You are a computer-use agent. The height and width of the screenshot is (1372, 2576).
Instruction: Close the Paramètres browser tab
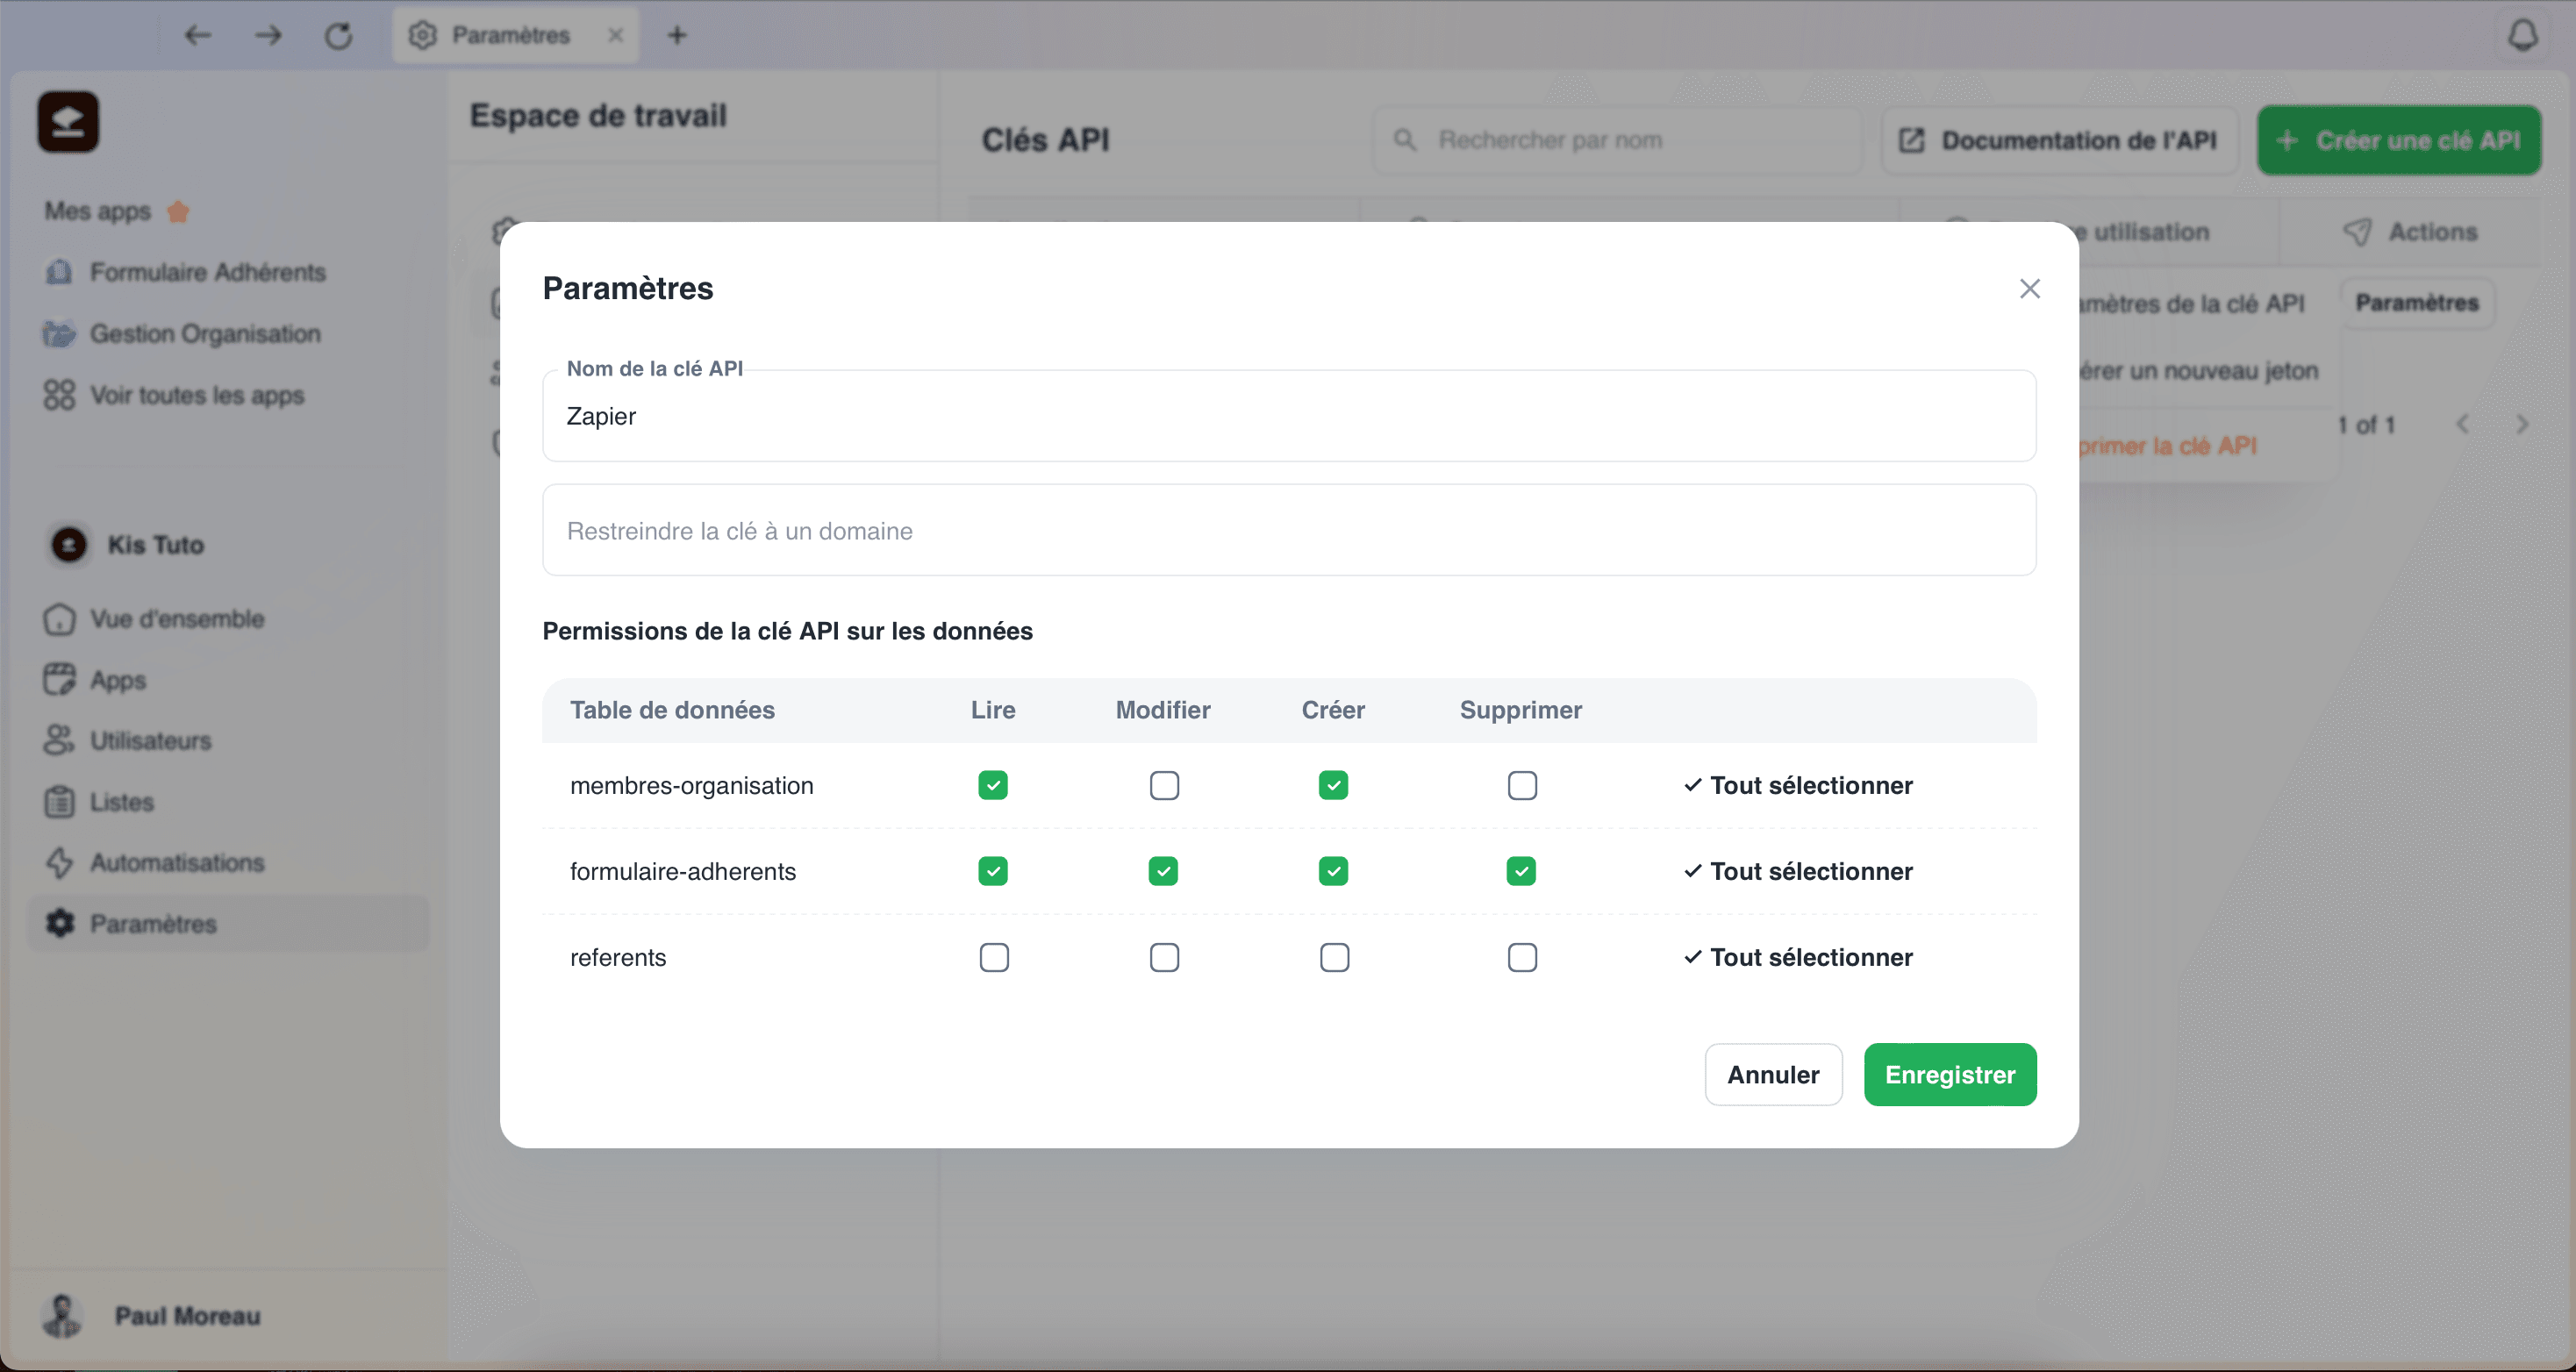coord(616,35)
